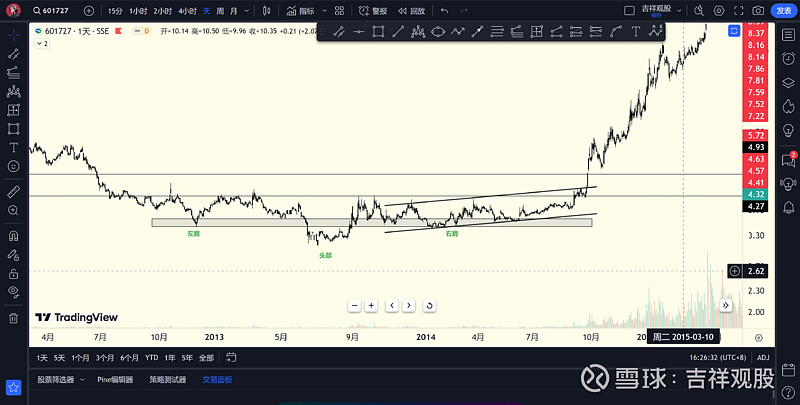Toggle magnet mode
This screenshot has width=800, height=405.
coord(14,236)
